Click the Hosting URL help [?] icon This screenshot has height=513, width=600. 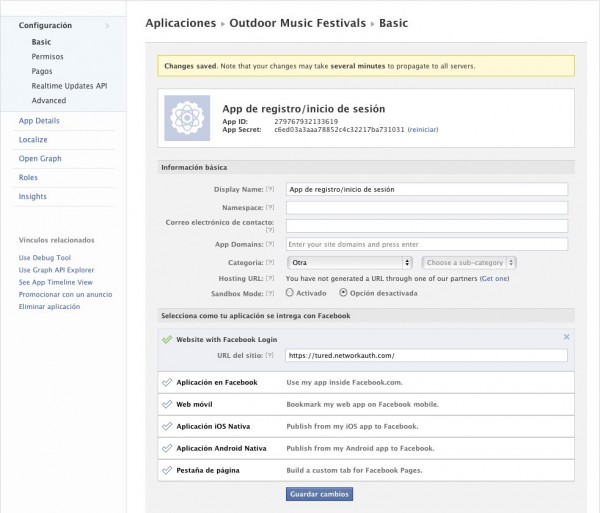click(270, 278)
